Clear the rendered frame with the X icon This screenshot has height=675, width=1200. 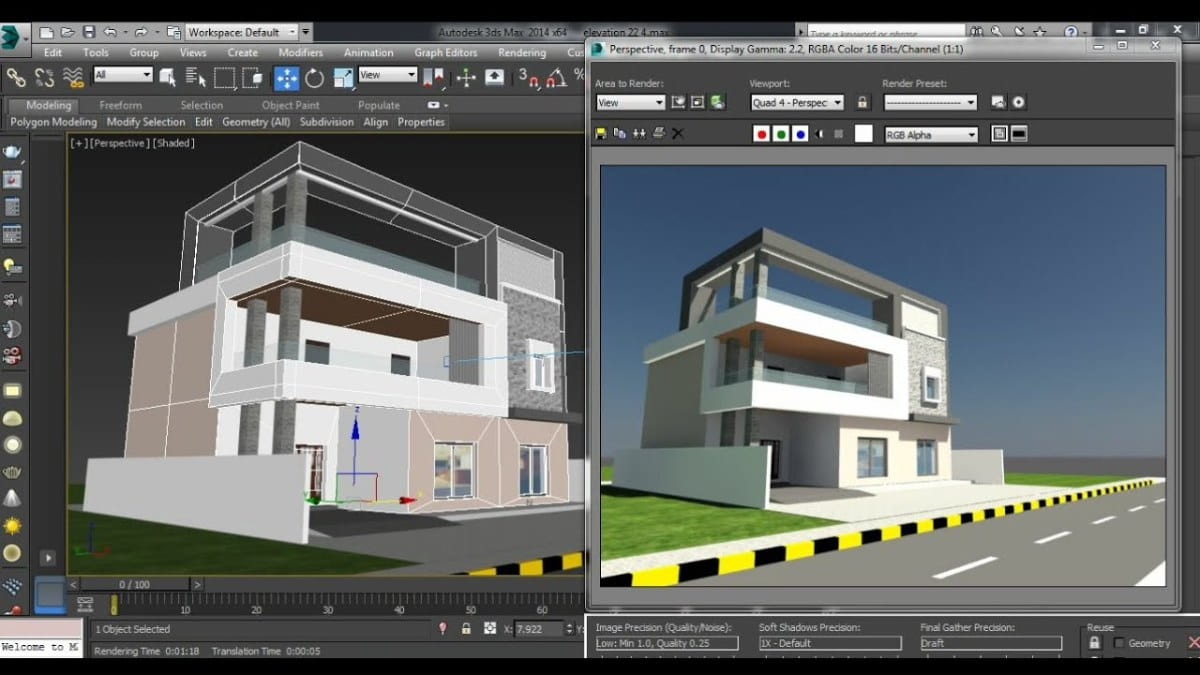[676, 132]
